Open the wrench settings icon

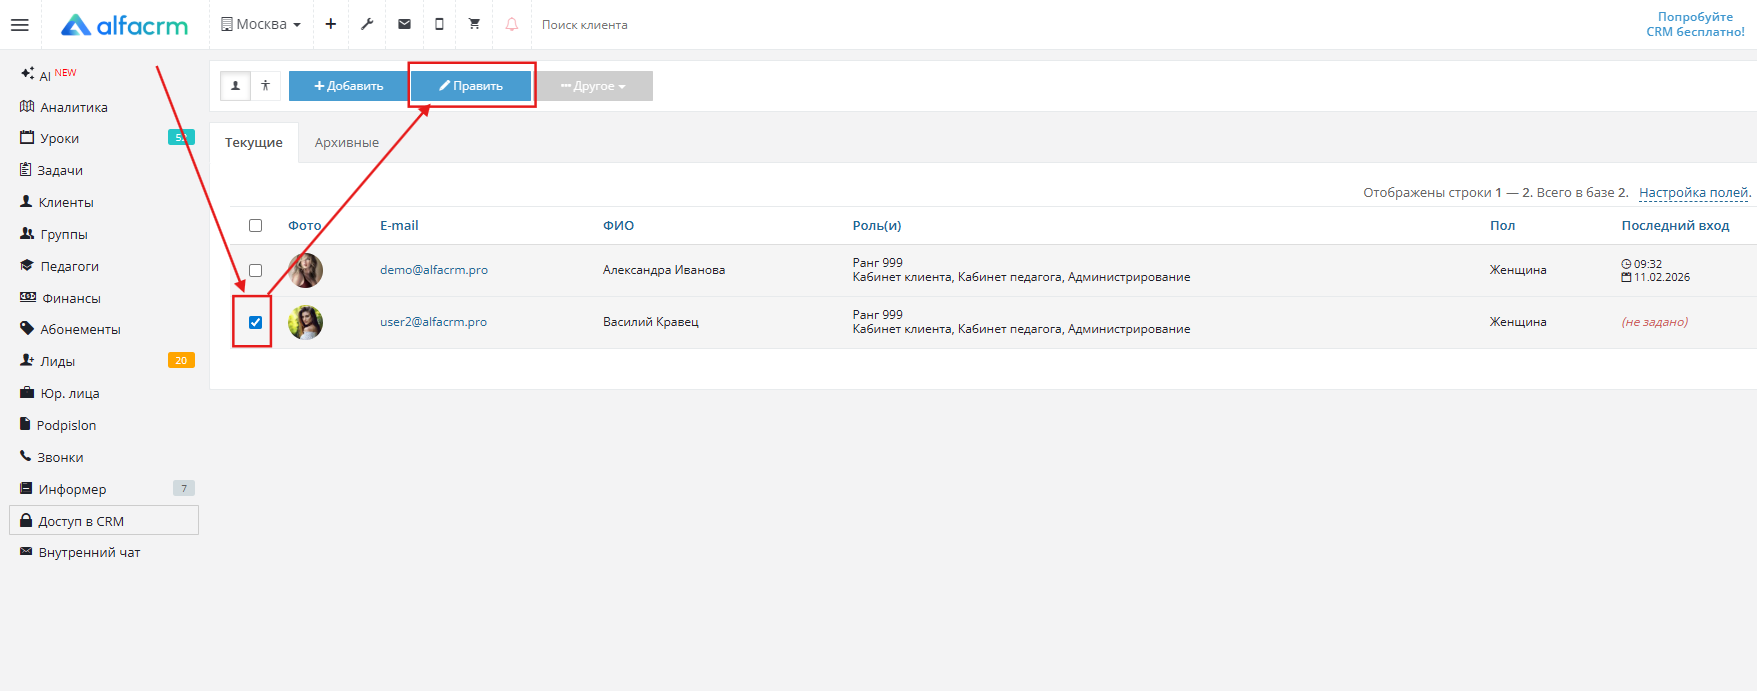[367, 24]
